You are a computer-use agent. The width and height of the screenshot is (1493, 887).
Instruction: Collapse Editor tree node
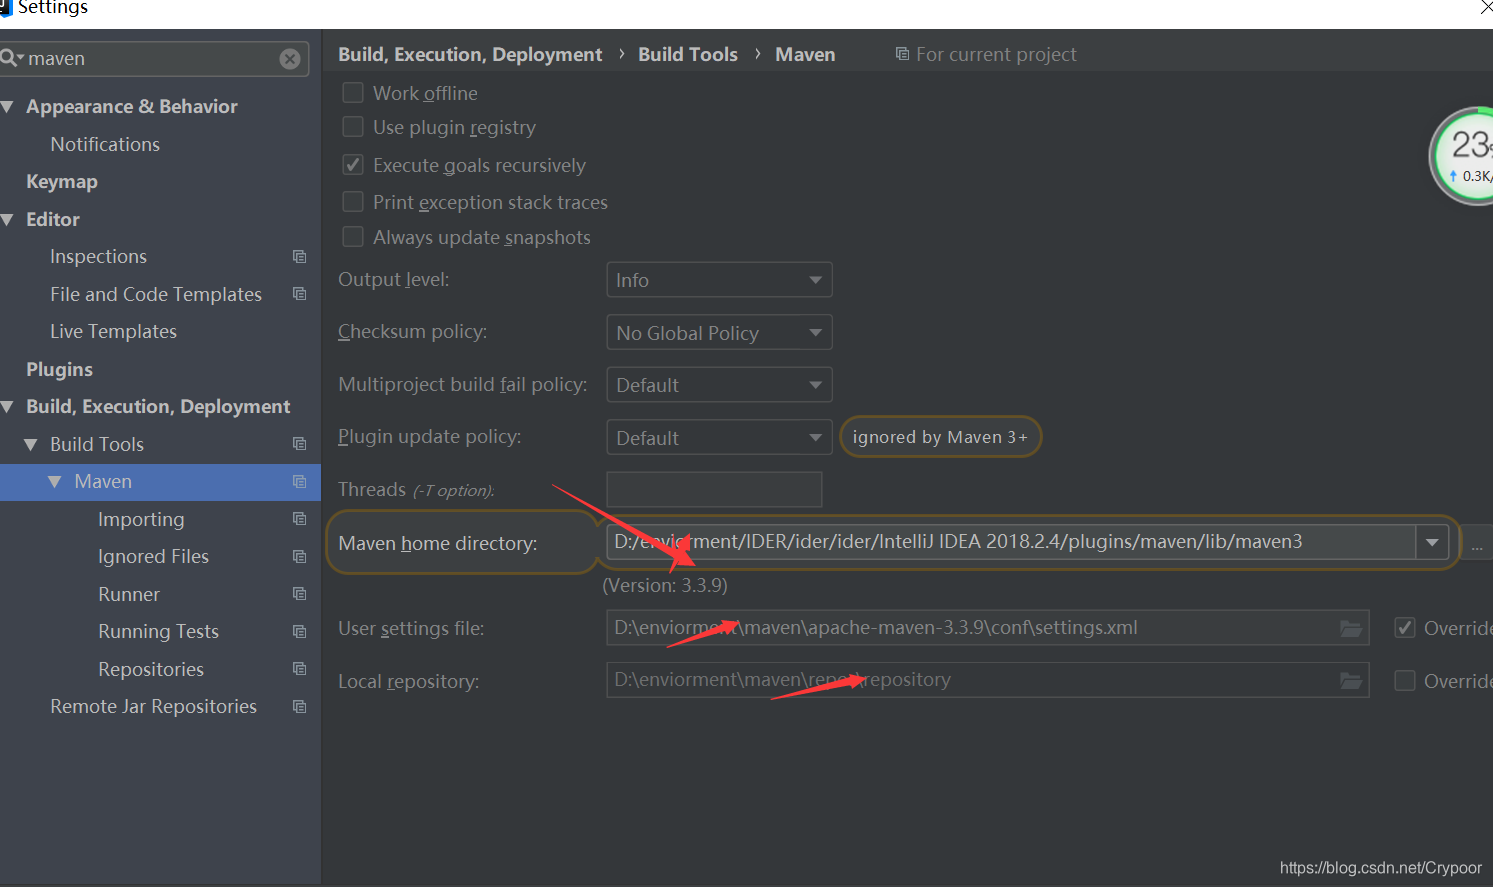click(x=7, y=220)
